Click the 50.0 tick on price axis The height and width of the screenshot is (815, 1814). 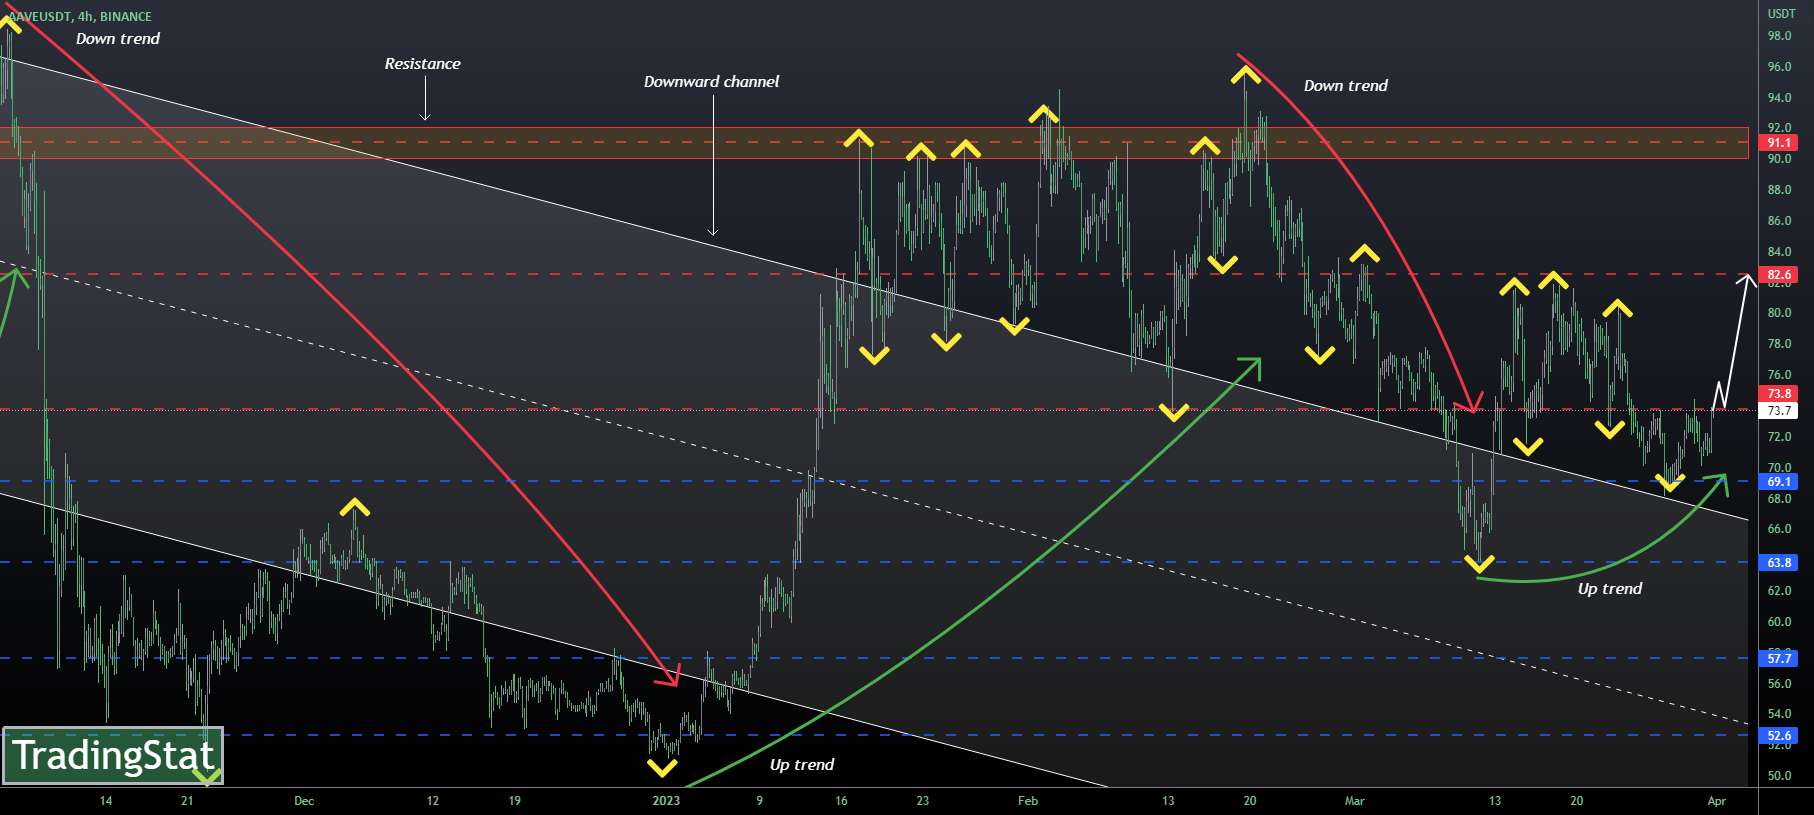(1779, 776)
